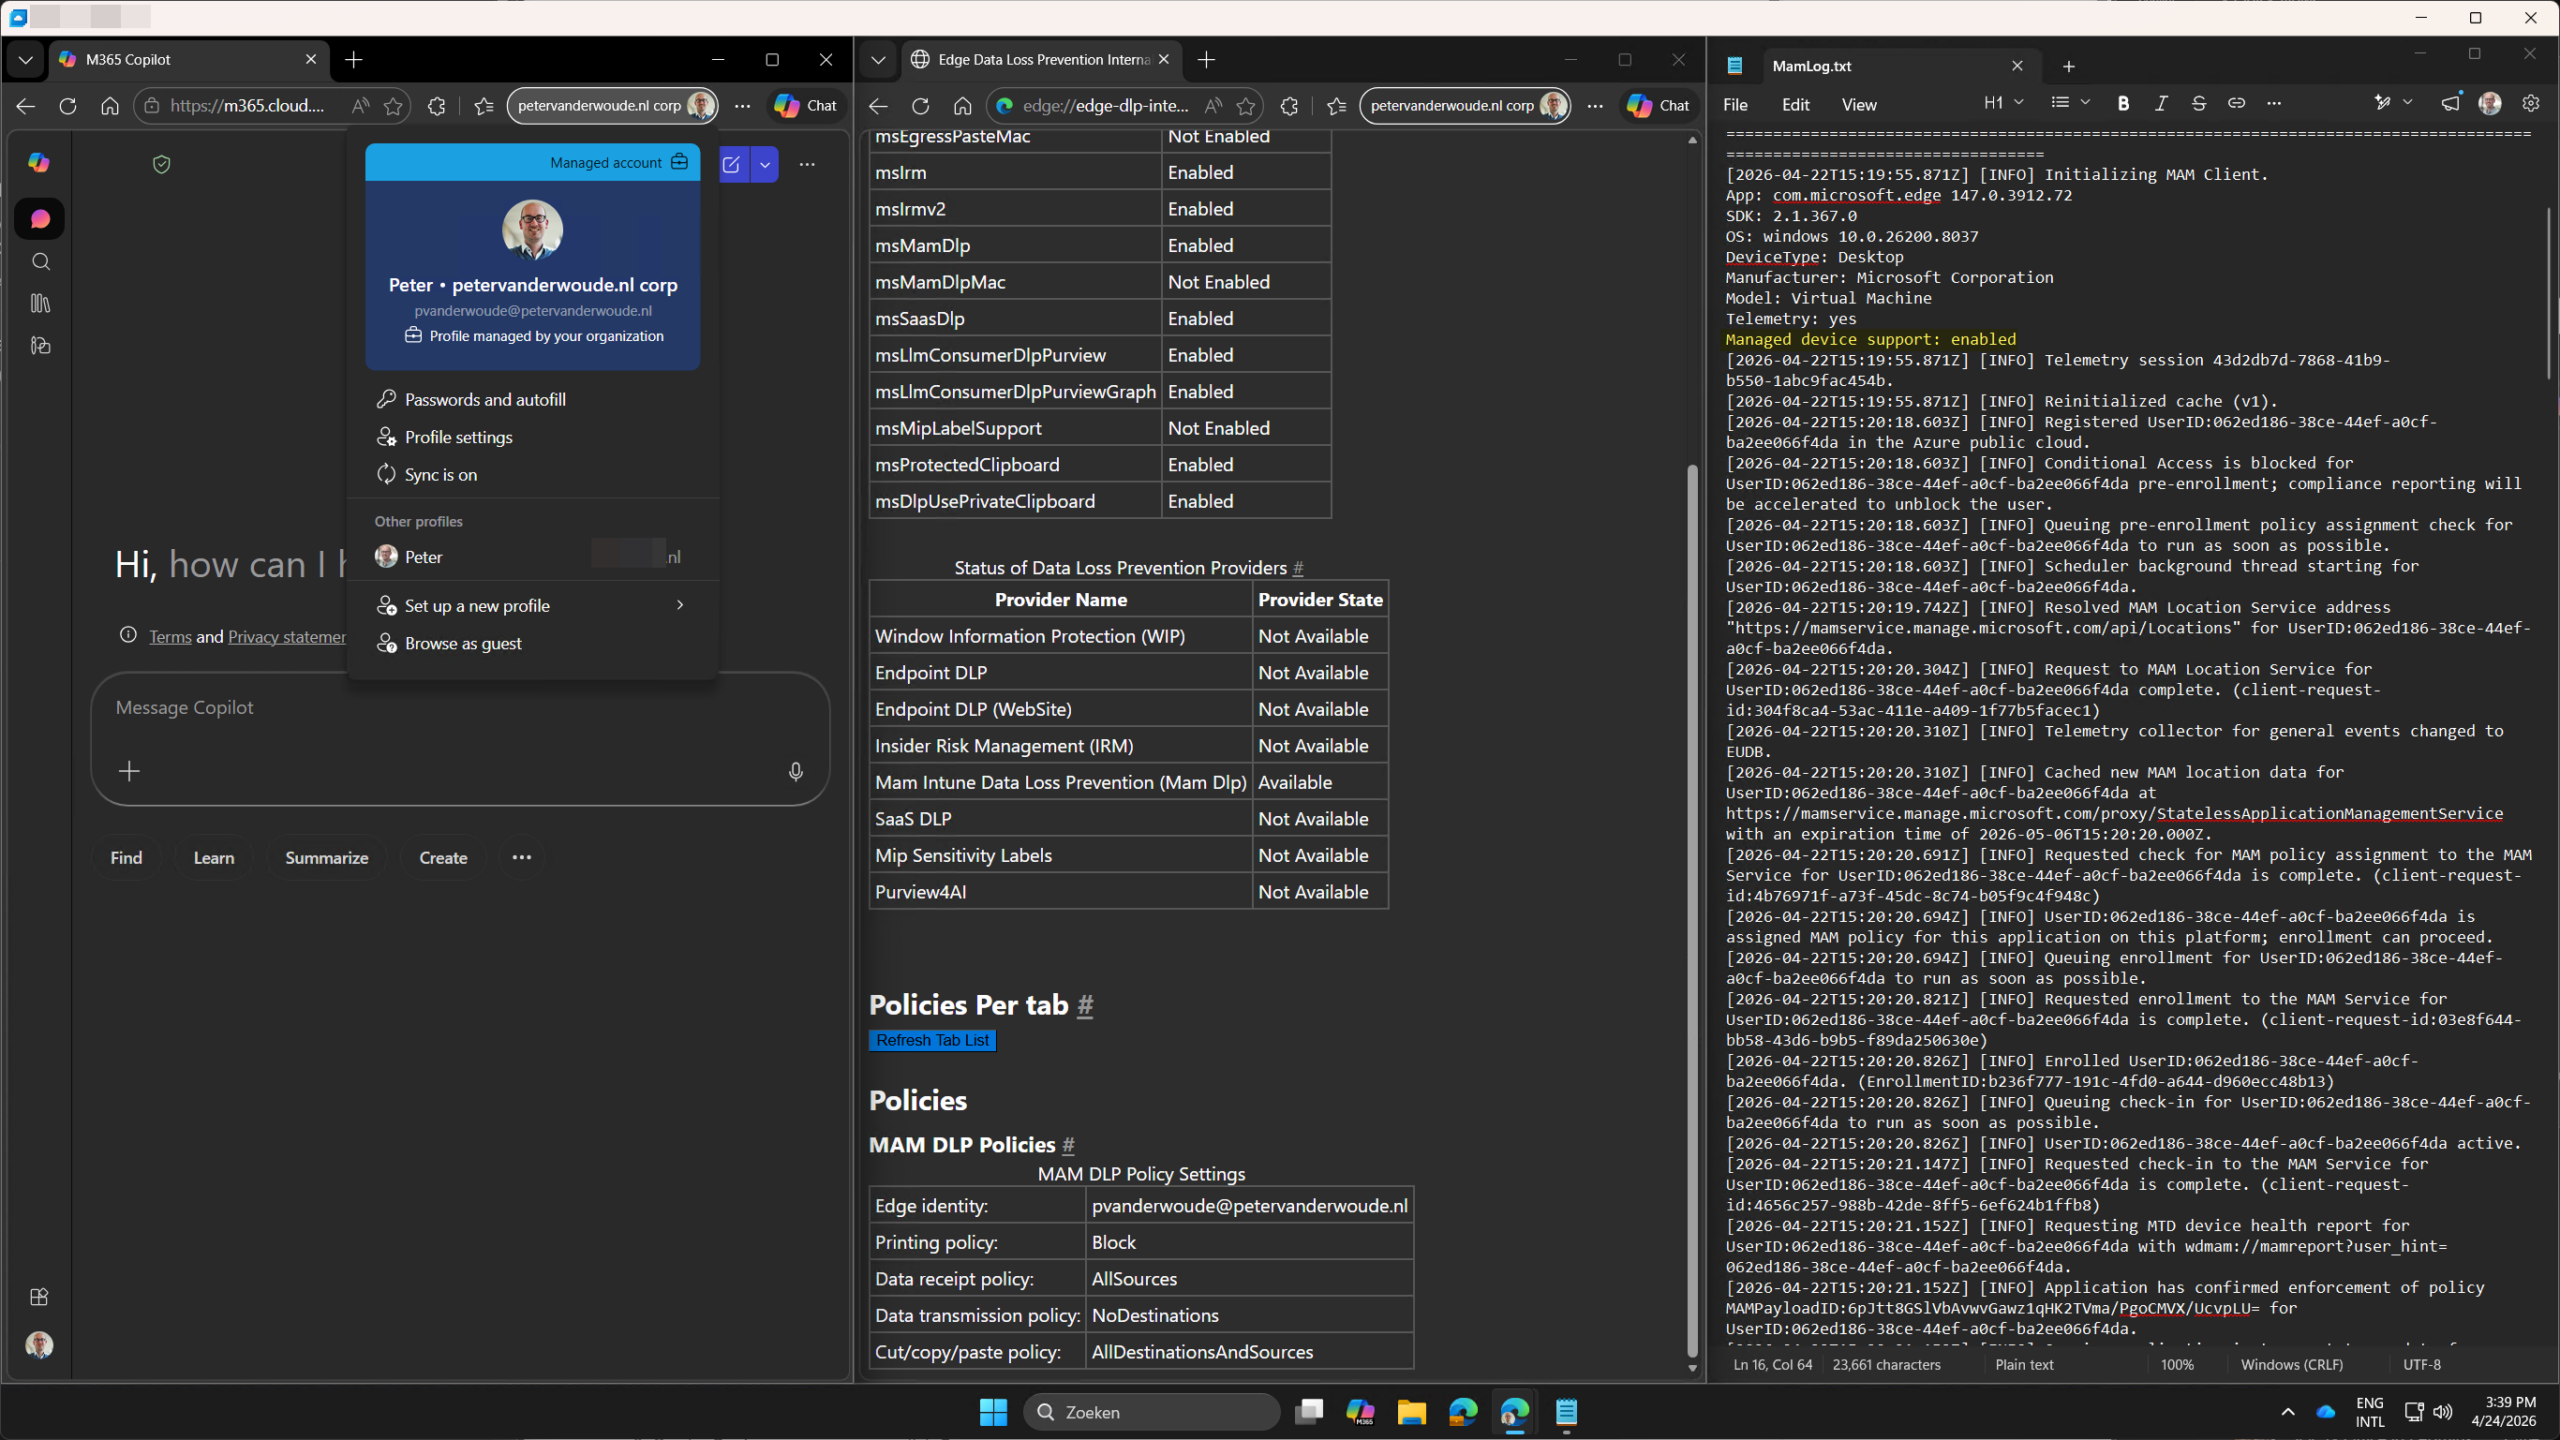Open Profile settings from the profile menu

tap(458, 437)
